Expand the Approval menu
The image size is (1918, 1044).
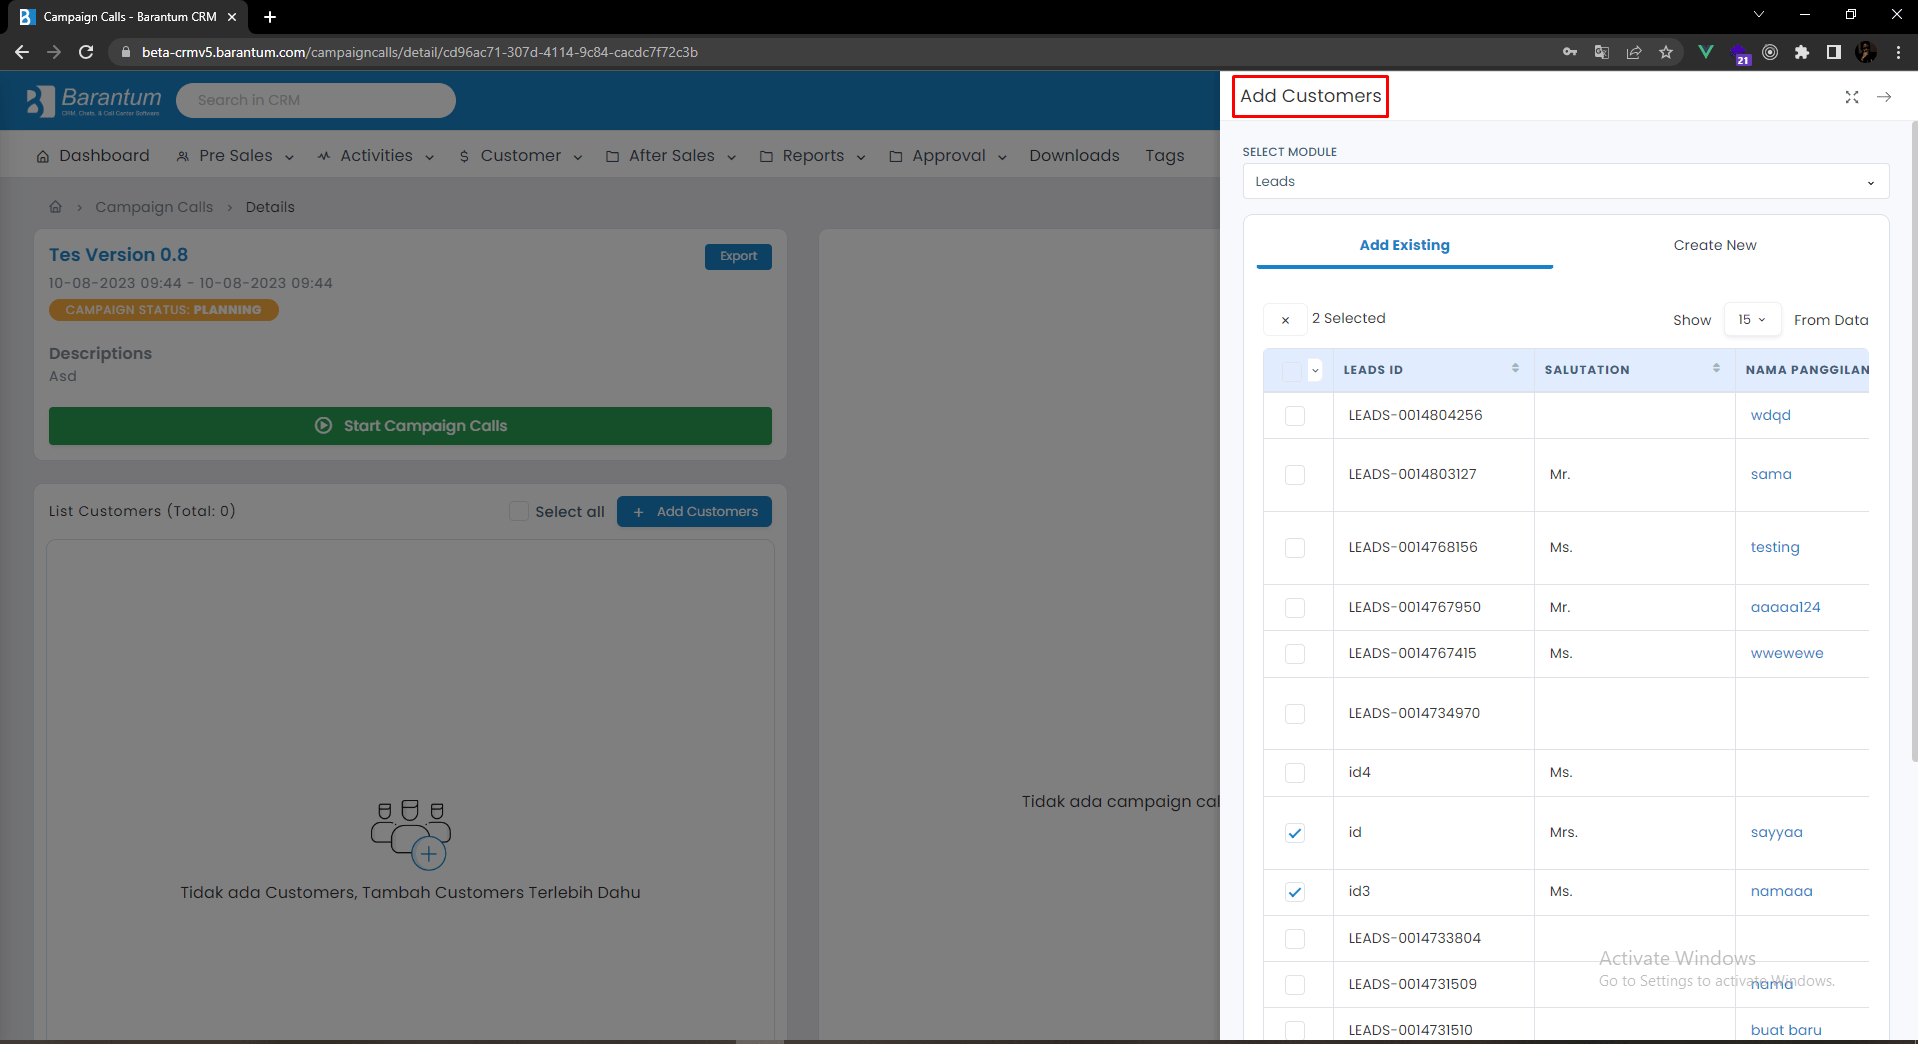(x=948, y=155)
